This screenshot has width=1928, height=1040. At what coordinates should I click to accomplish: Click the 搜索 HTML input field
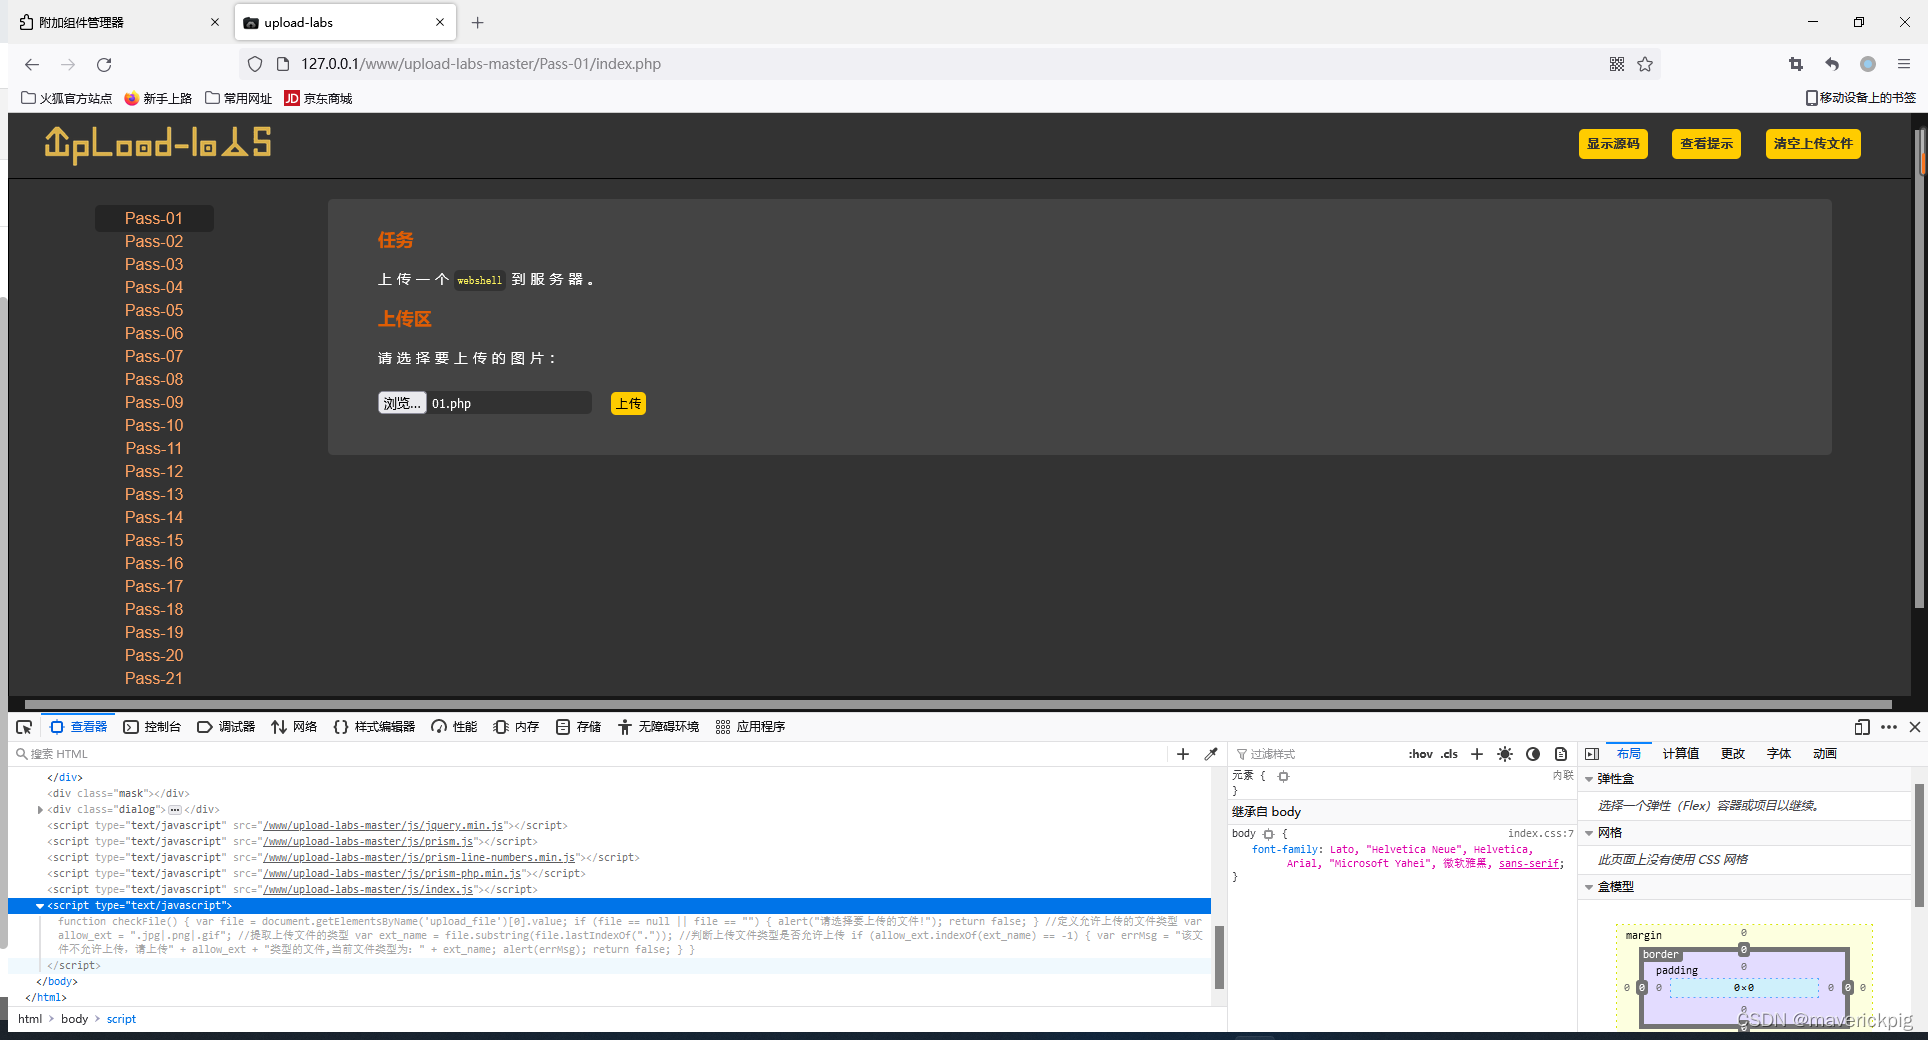click(x=590, y=754)
